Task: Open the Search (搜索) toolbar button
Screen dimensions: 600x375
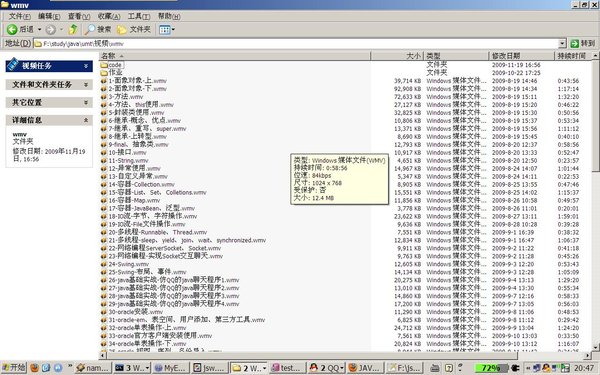Action: coord(98,29)
